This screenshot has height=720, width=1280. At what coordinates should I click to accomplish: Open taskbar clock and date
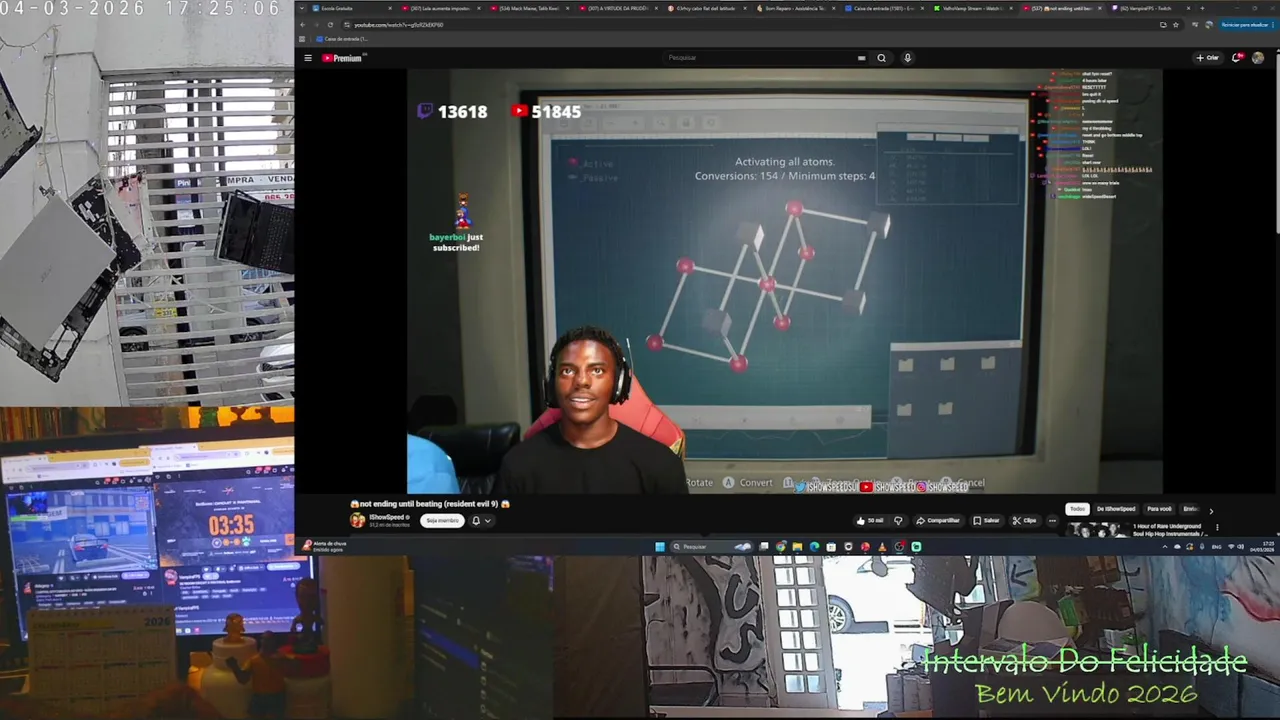[x=1262, y=547]
